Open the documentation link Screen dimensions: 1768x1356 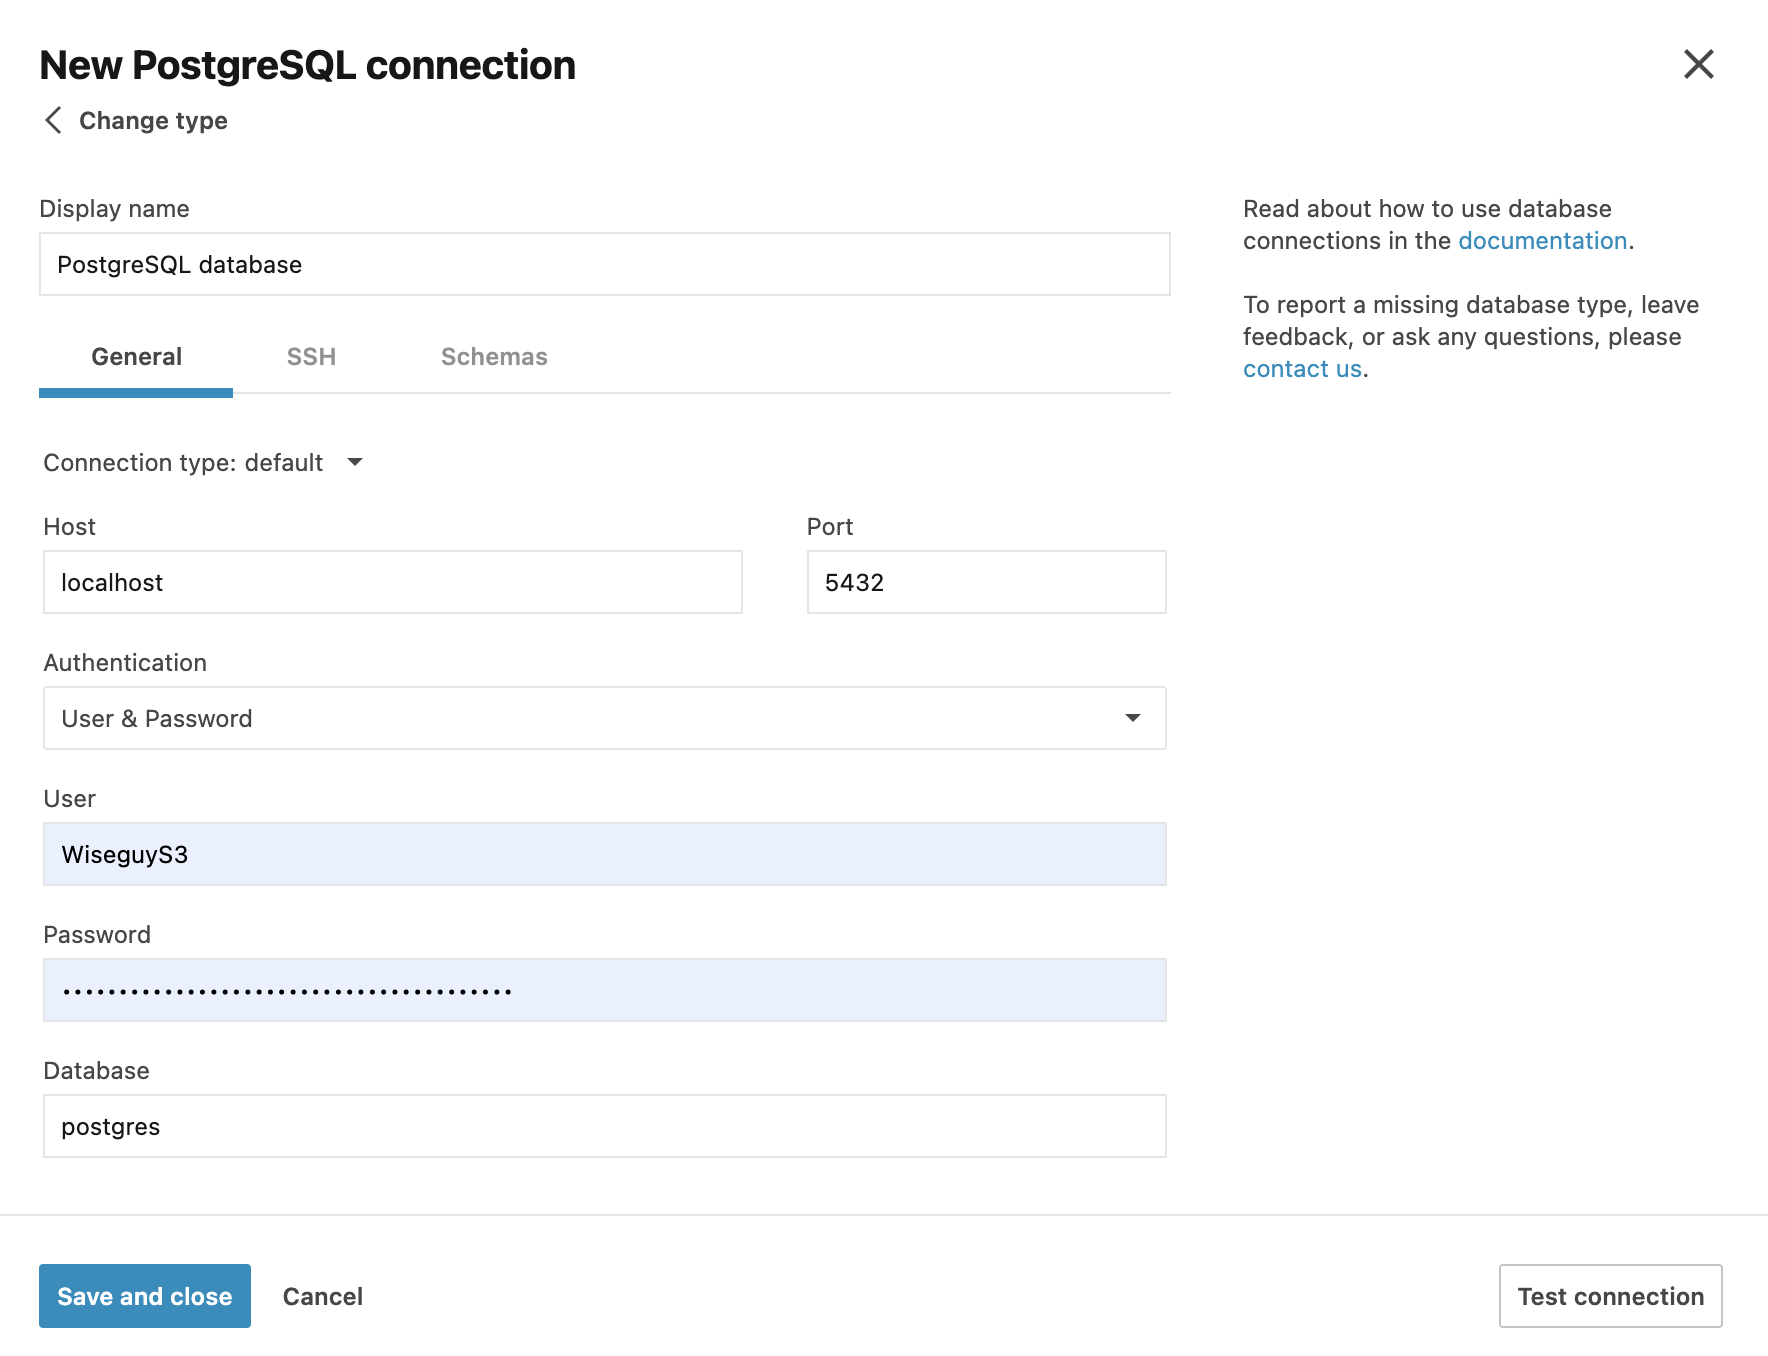point(1542,241)
